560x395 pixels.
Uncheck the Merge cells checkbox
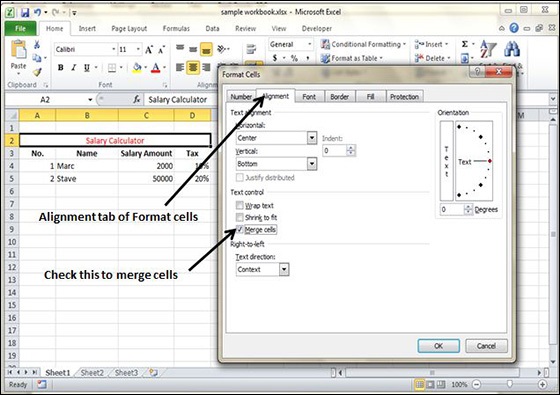pyautogui.click(x=239, y=229)
